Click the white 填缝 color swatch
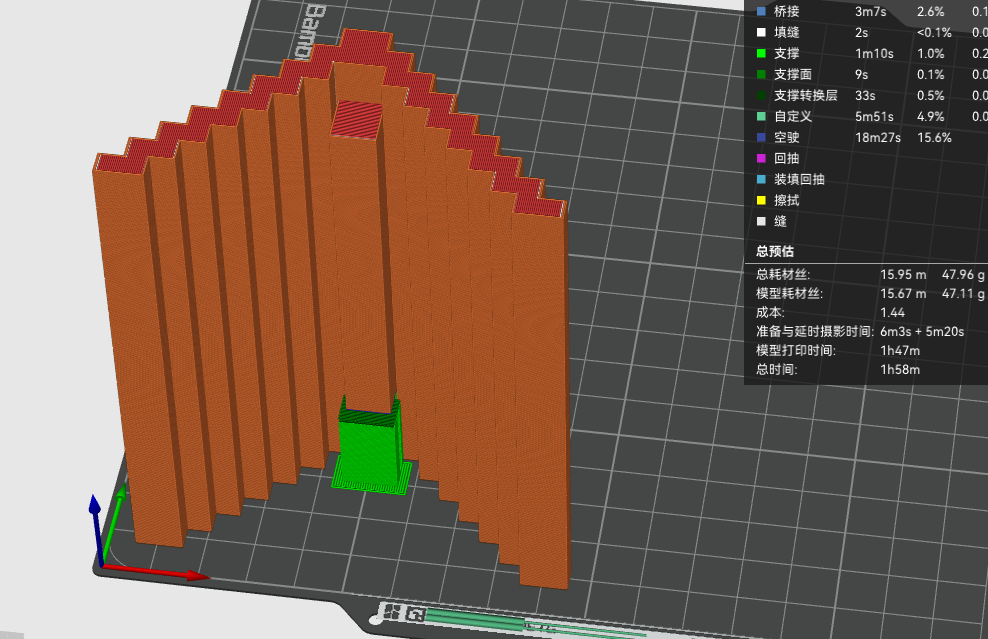Viewport: 988px width, 639px height. (x=761, y=32)
